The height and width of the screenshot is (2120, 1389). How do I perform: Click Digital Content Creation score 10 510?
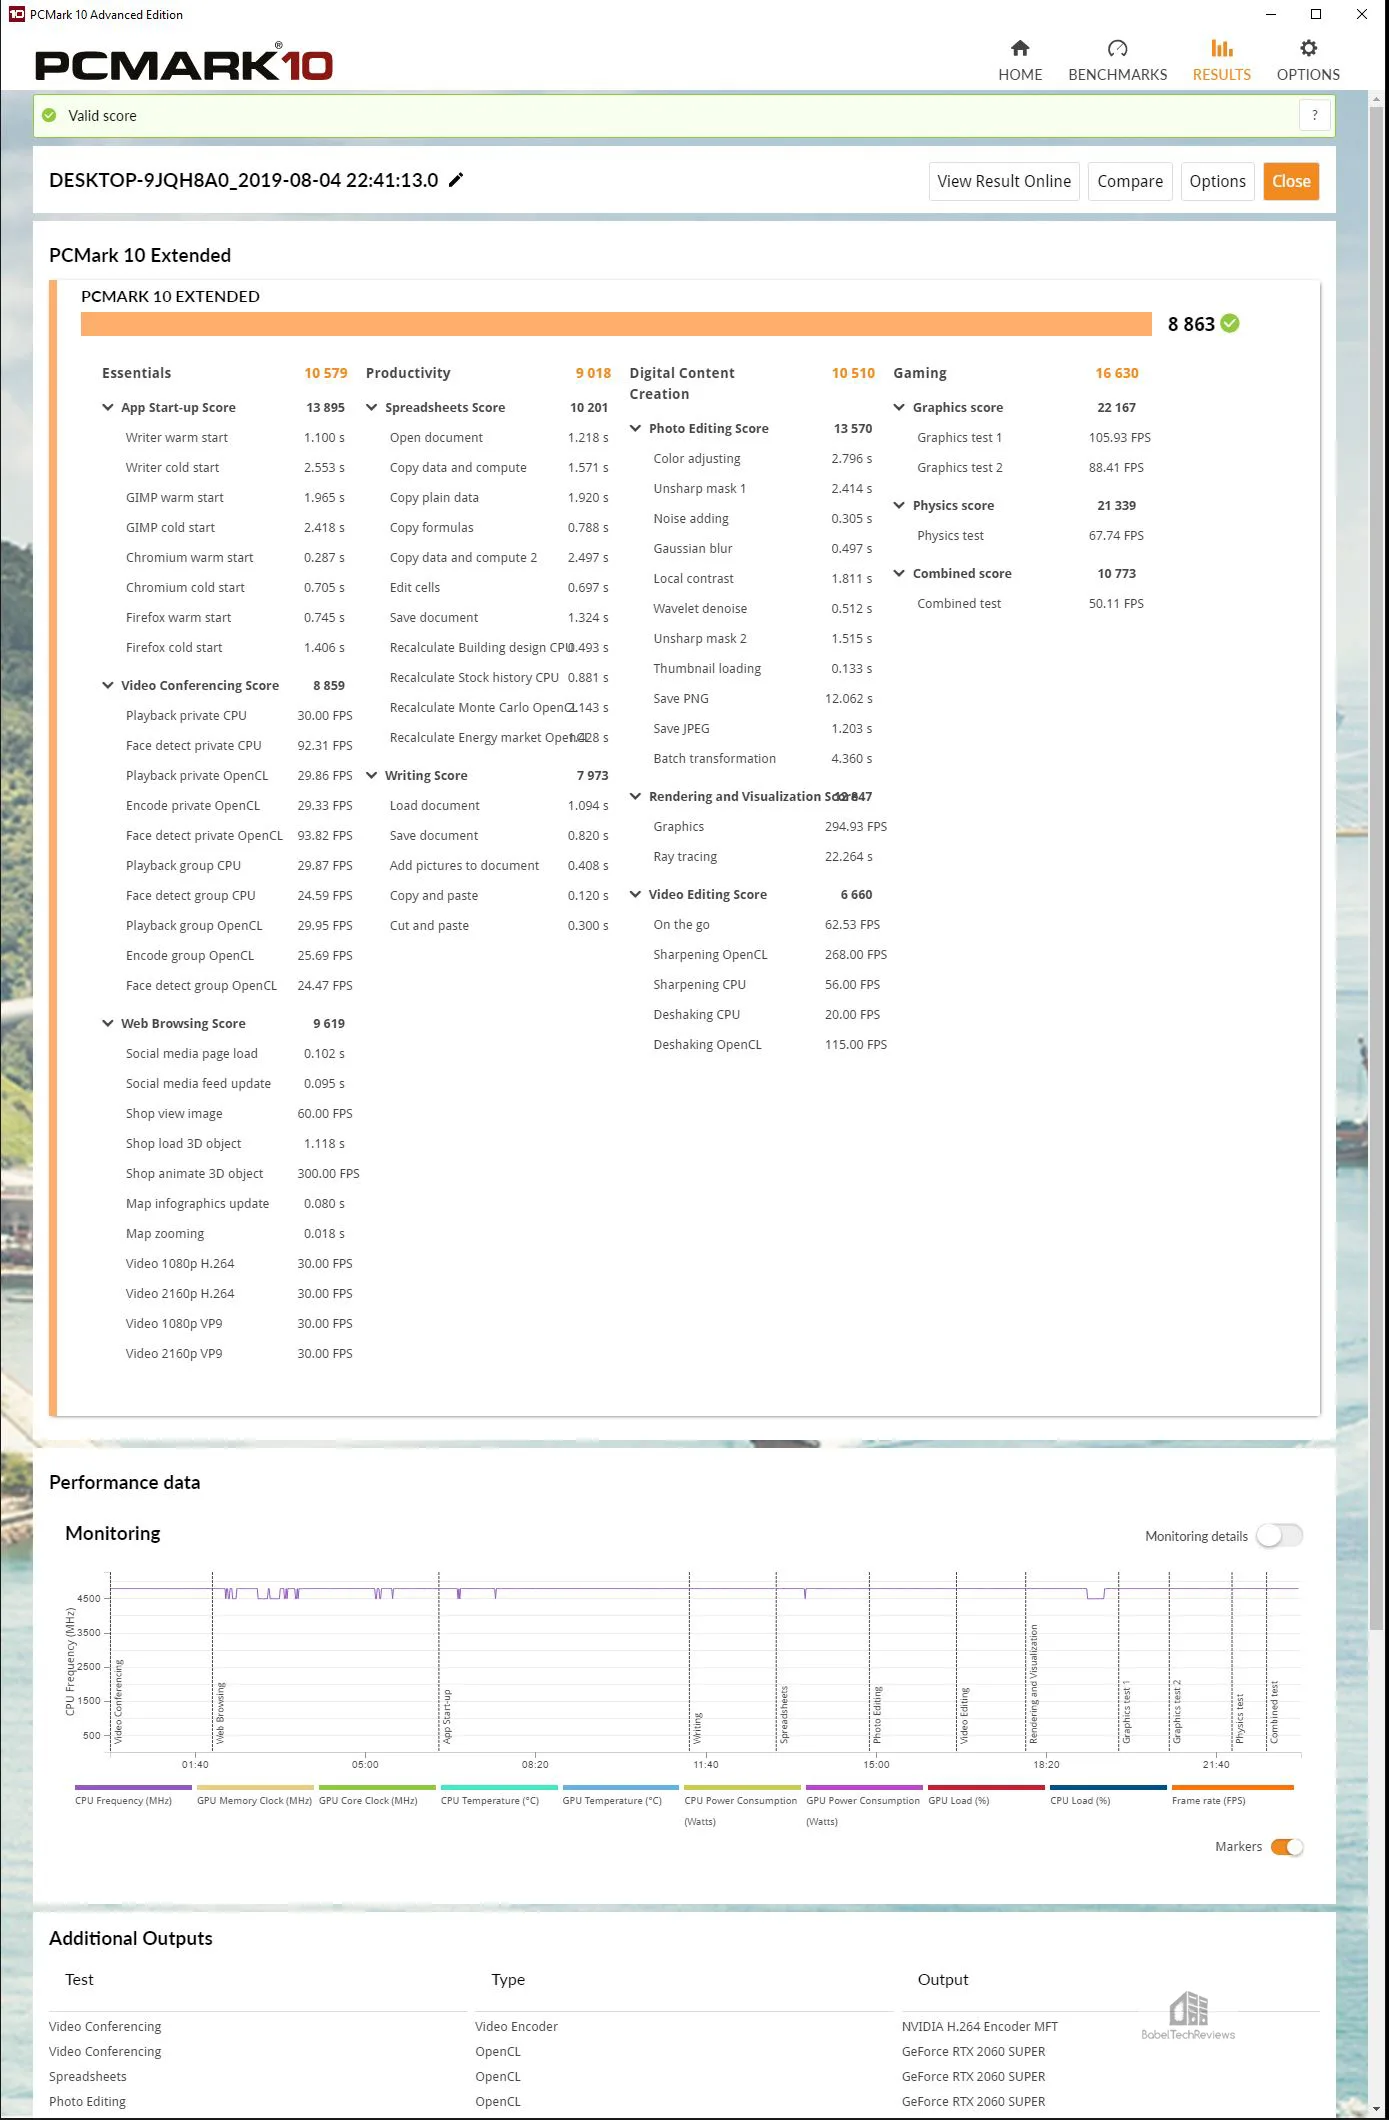[853, 373]
